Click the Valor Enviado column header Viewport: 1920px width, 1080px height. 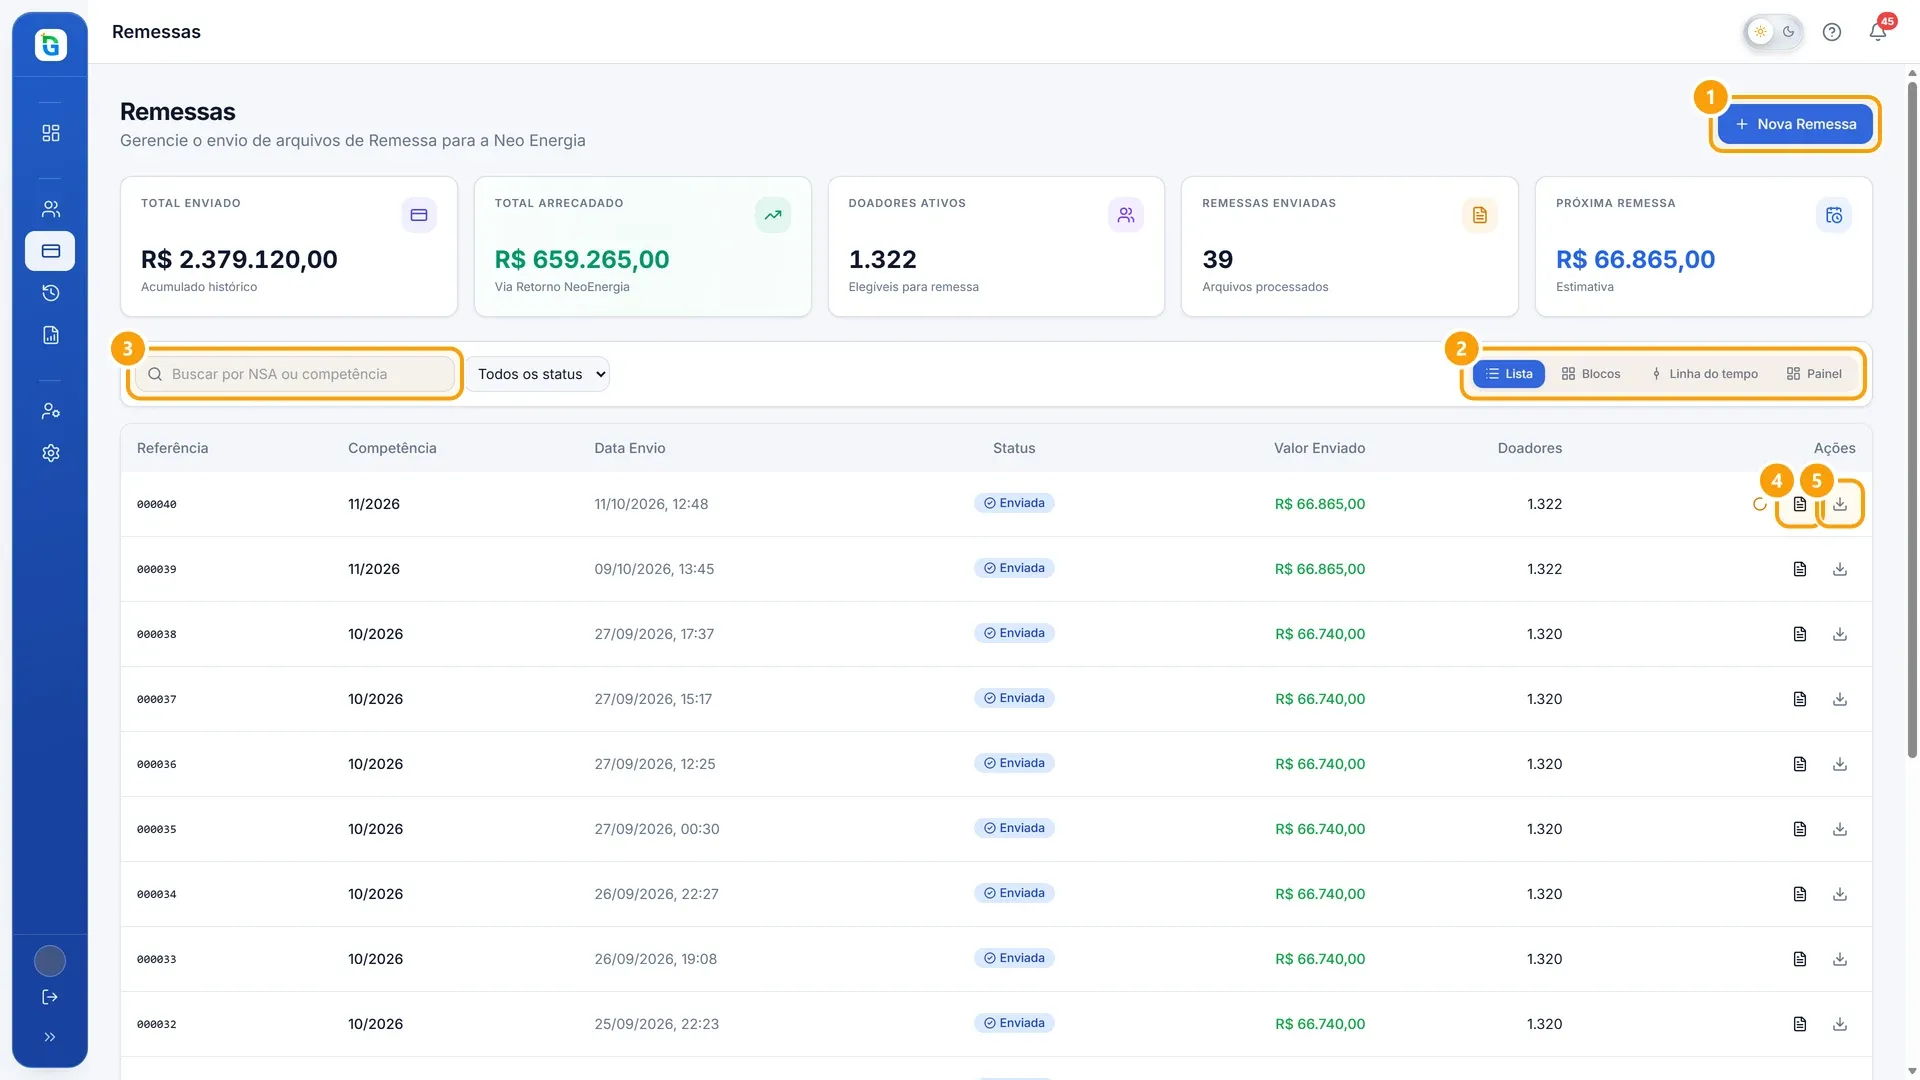pos(1319,448)
